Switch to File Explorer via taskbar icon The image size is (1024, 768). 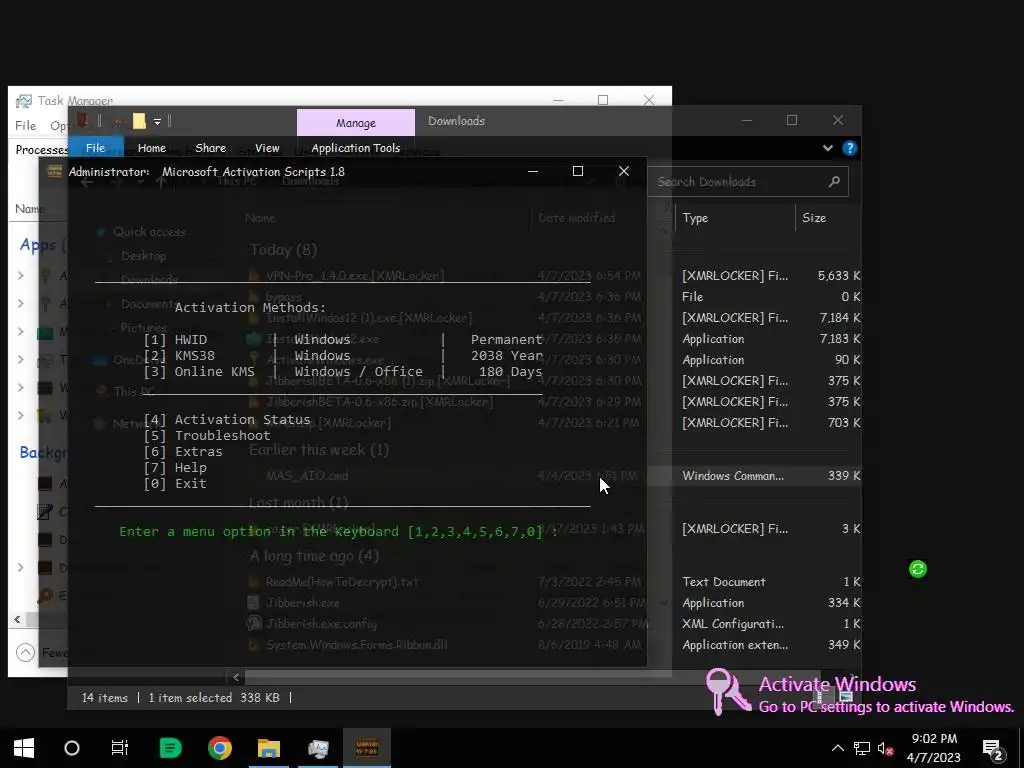[268, 748]
